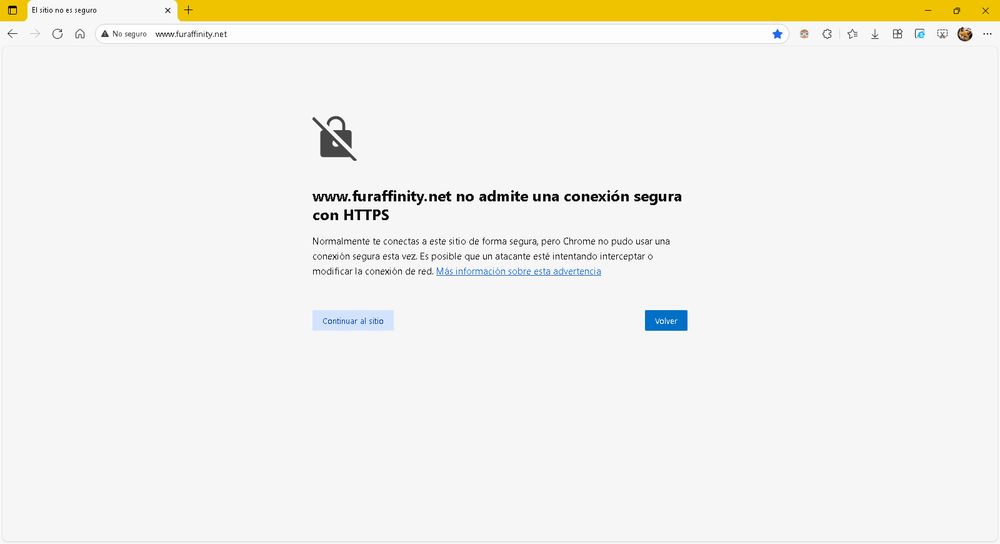Open the Settings and more ellipsis menu
The height and width of the screenshot is (544, 1000).
click(987, 34)
